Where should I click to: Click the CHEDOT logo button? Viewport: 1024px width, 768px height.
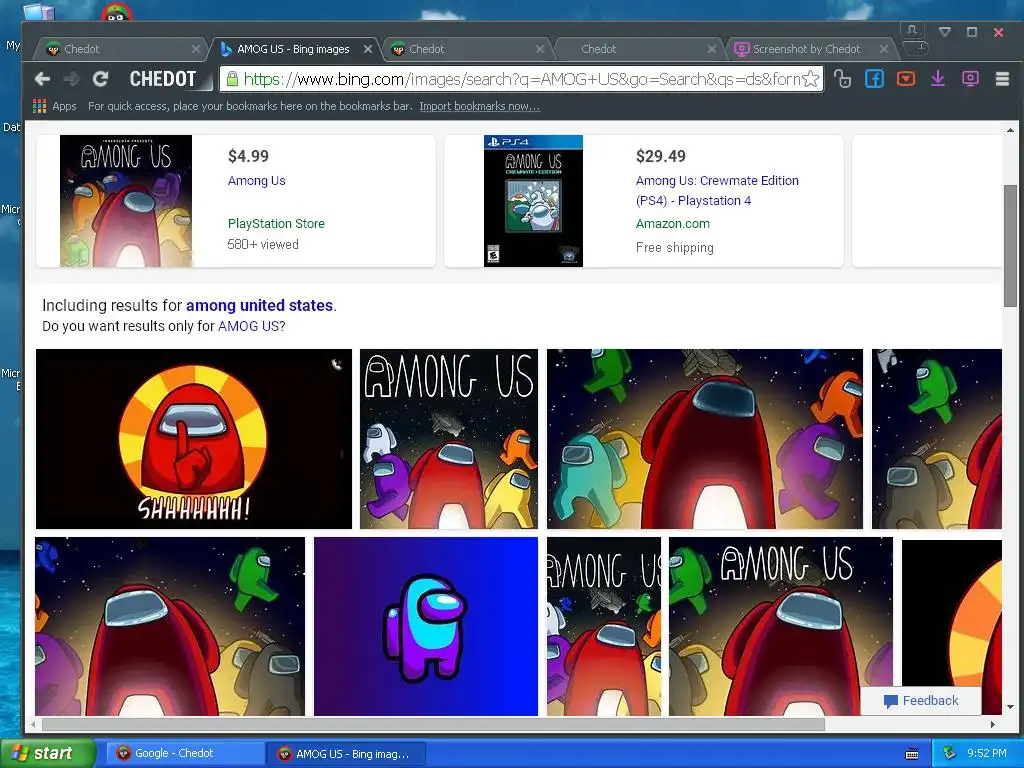pos(163,79)
